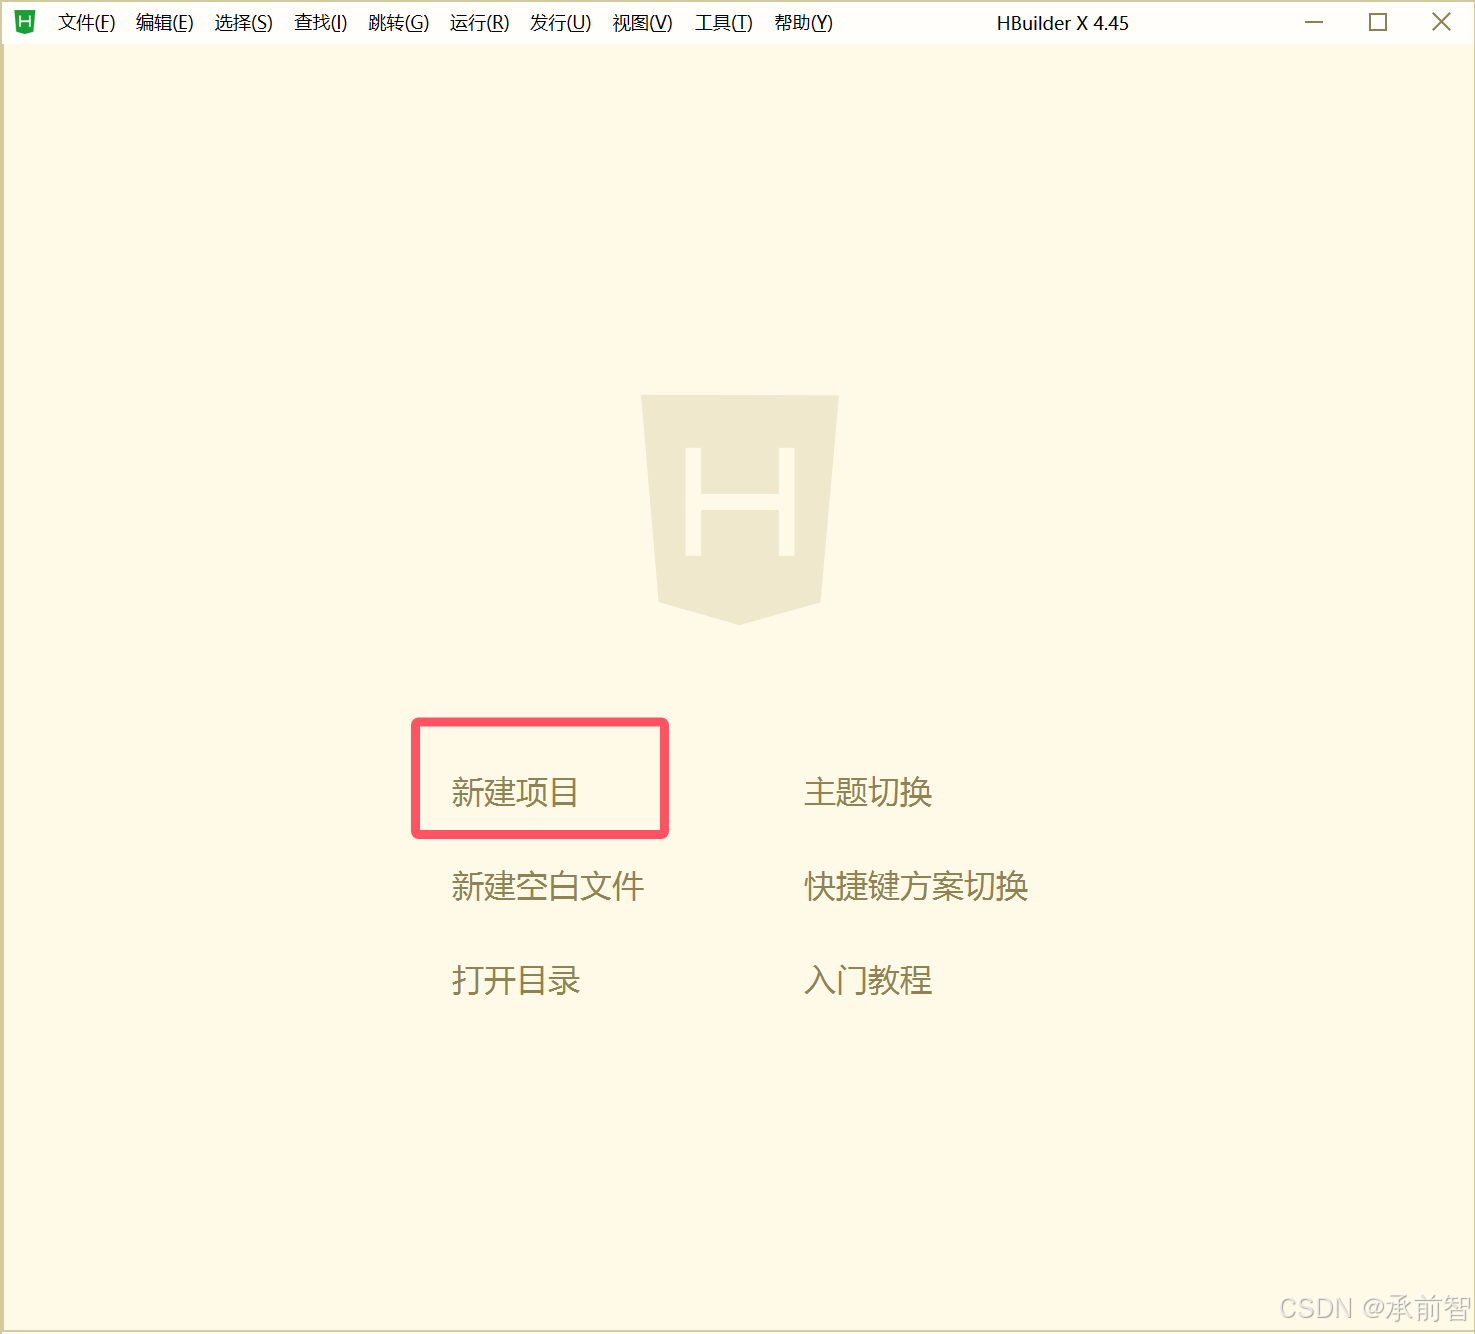
Task: Click 主题切换 to switch theme
Action: click(868, 792)
